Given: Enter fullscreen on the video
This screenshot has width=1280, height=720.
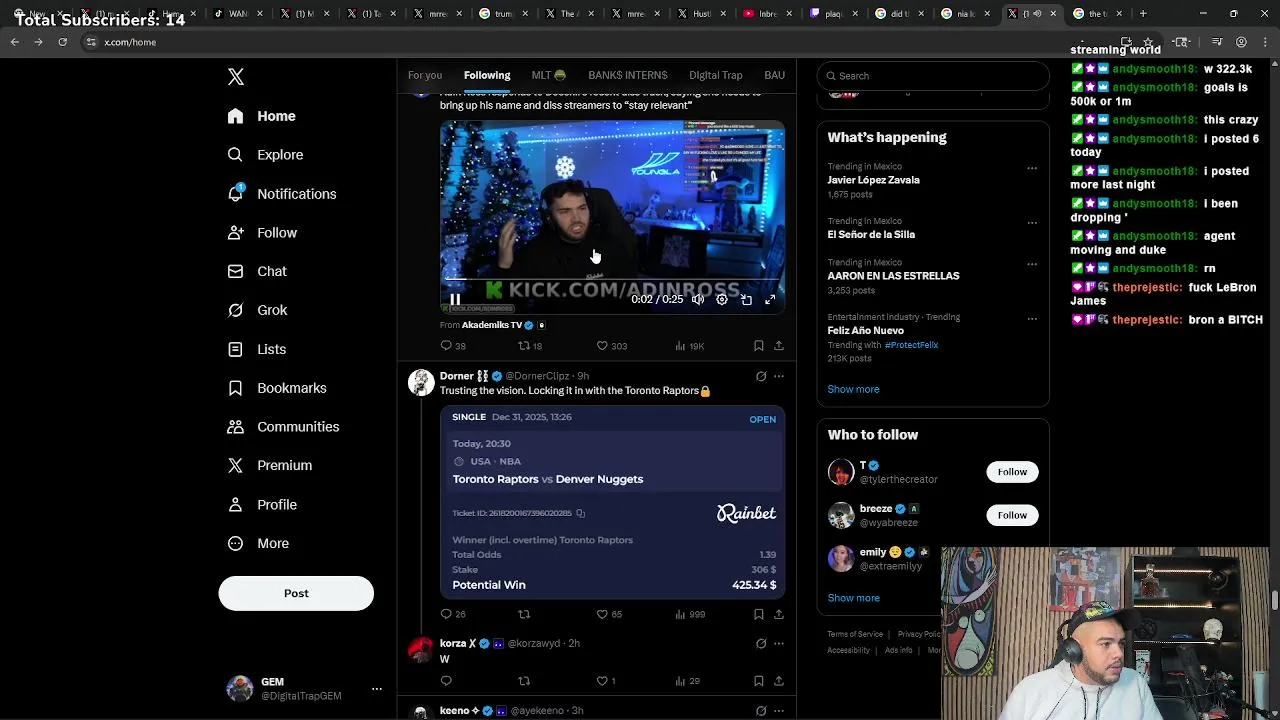Looking at the screenshot, I should (770, 299).
